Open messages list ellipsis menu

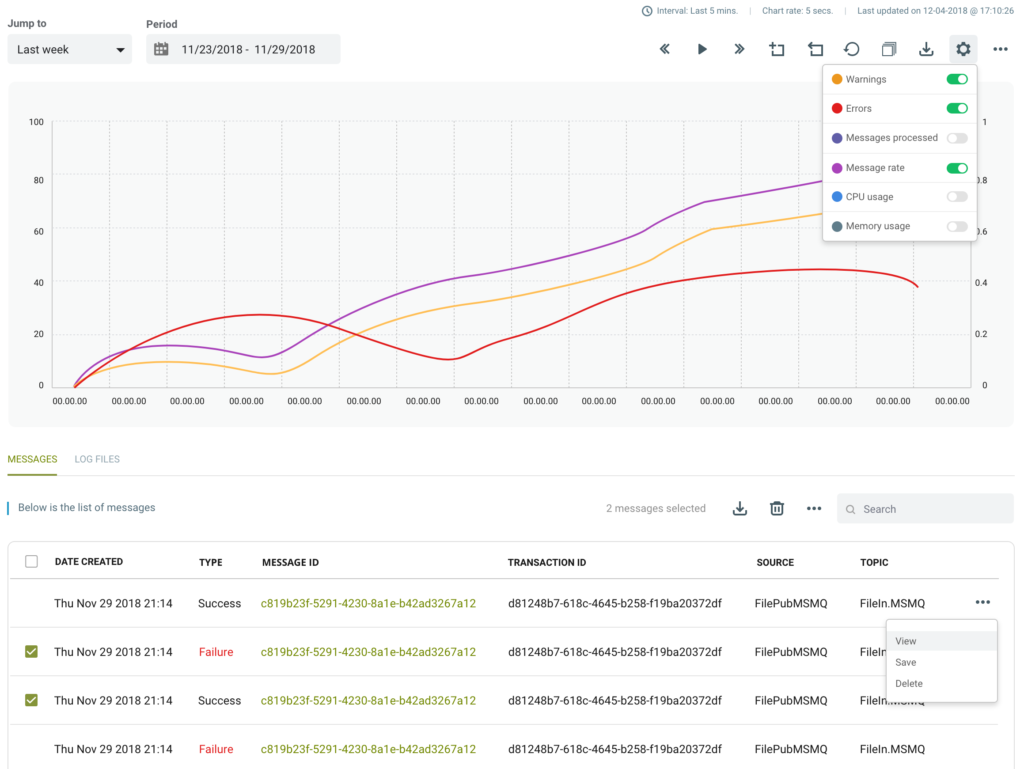pyautogui.click(x=814, y=509)
